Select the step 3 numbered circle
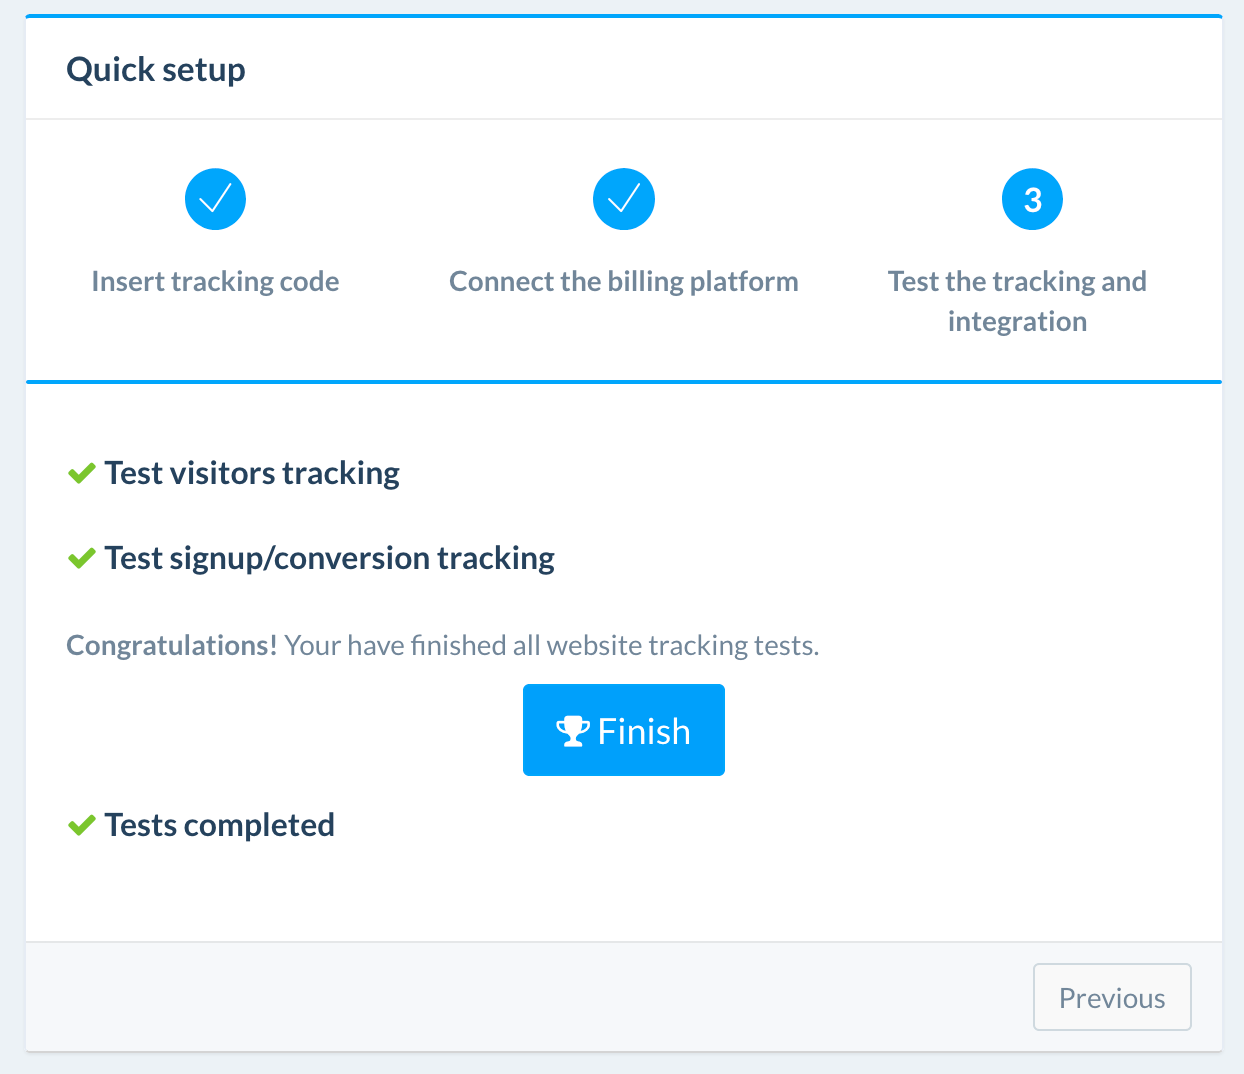The width and height of the screenshot is (1244, 1074). [1032, 199]
